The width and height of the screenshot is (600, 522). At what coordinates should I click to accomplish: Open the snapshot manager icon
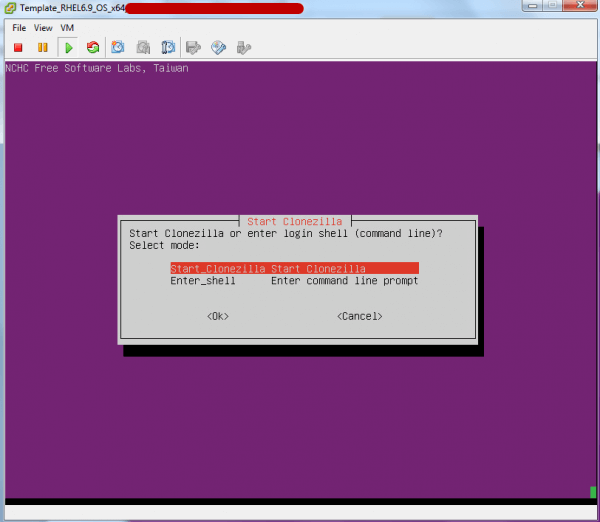point(168,47)
